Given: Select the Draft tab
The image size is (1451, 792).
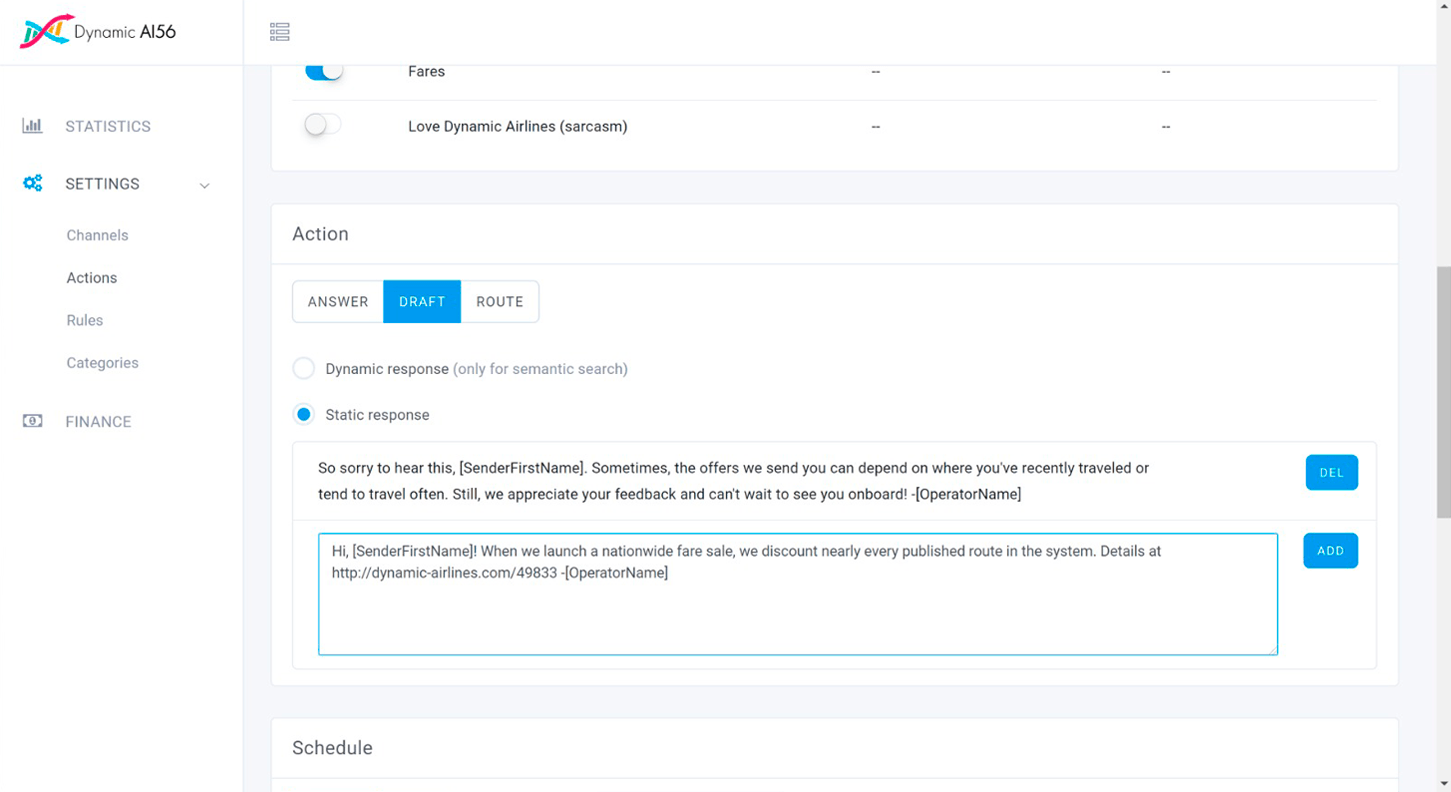Looking at the screenshot, I should [422, 302].
